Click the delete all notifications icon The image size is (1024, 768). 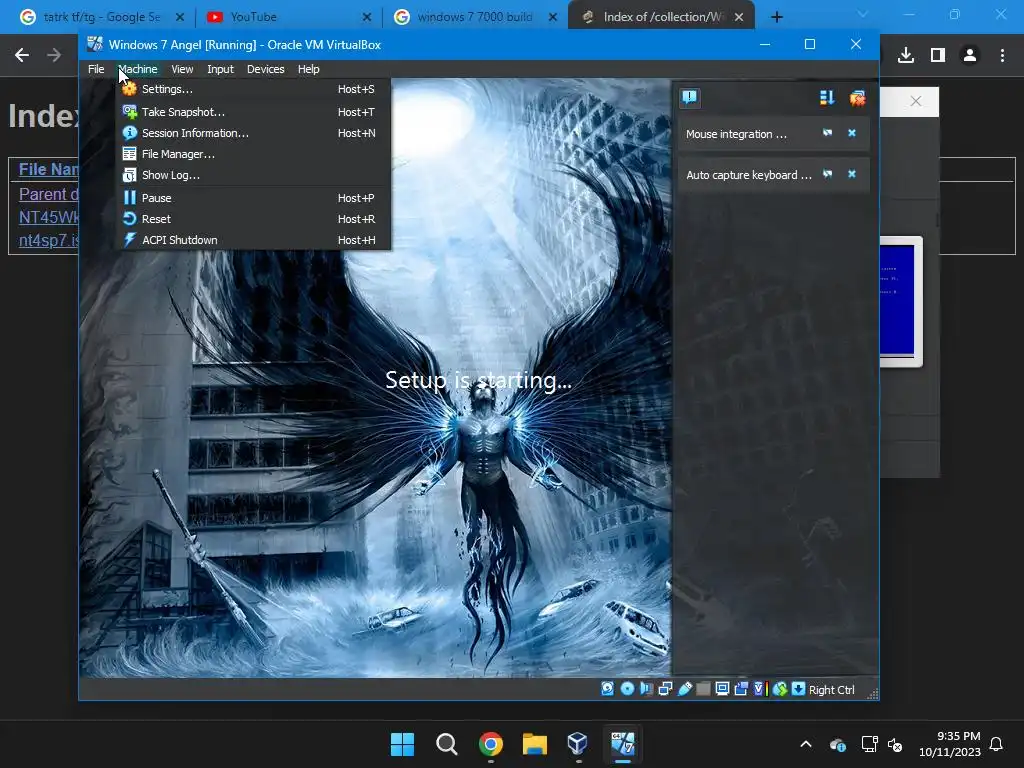857,98
